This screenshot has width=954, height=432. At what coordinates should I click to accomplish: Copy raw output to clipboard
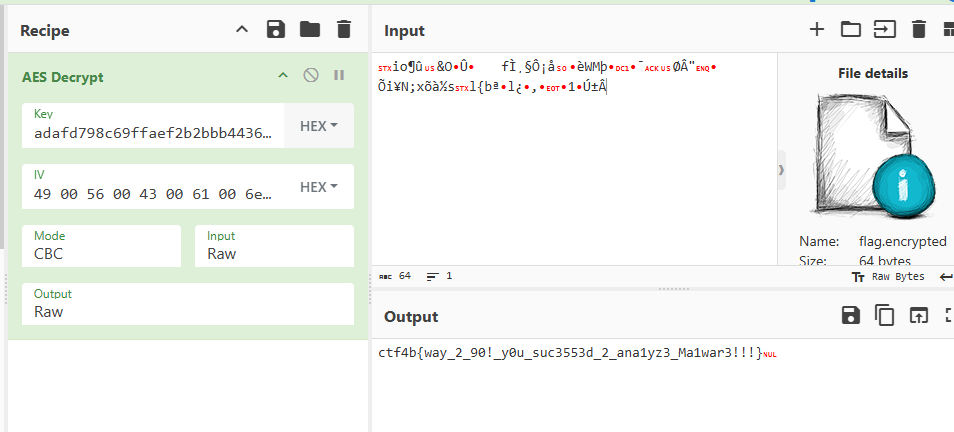click(x=885, y=315)
